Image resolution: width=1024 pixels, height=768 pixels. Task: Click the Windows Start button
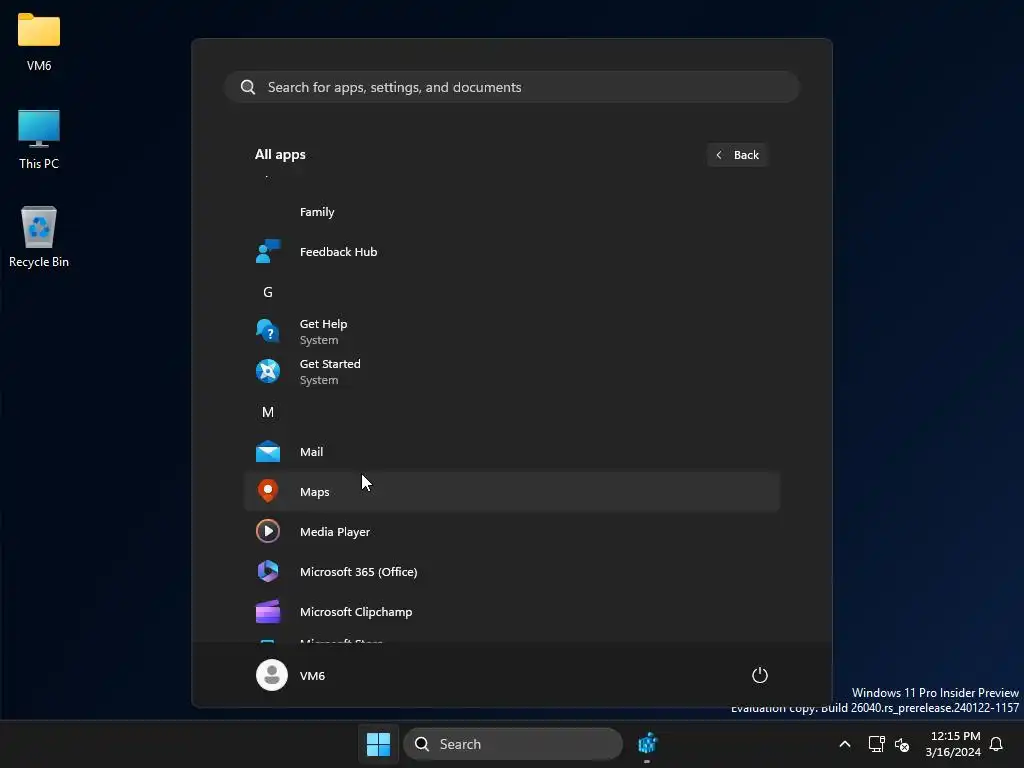[378, 744]
